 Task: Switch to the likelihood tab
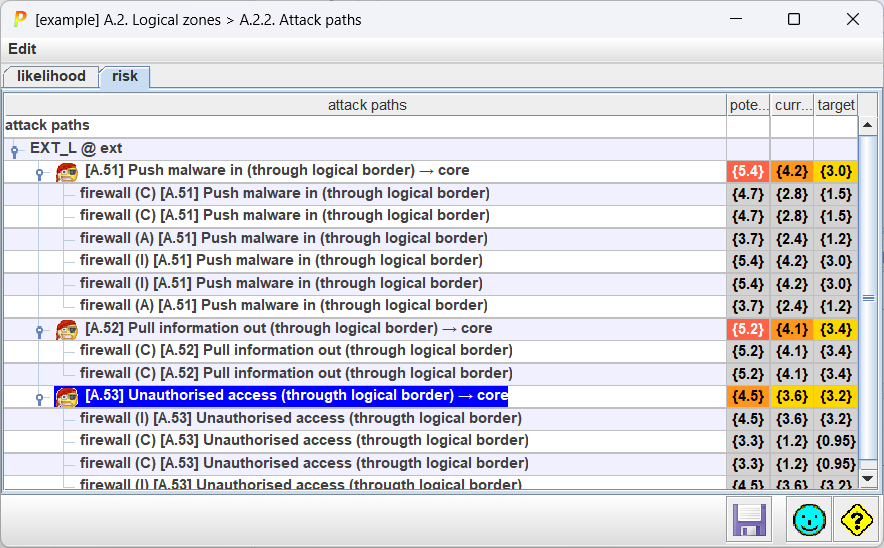[51, 76]
